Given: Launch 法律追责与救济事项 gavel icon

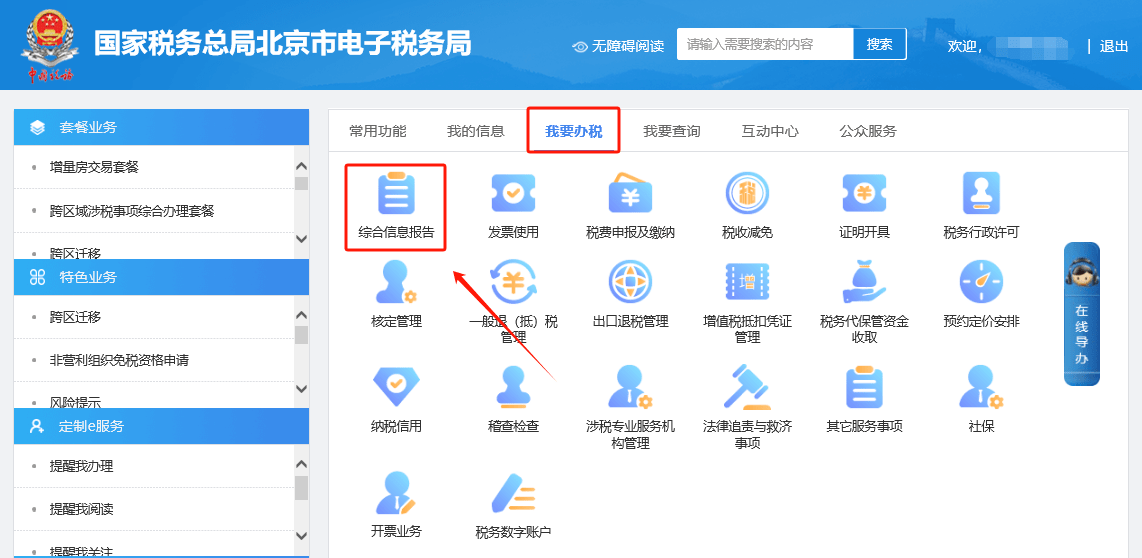Looking at the screenshot, I should [747, 387].
